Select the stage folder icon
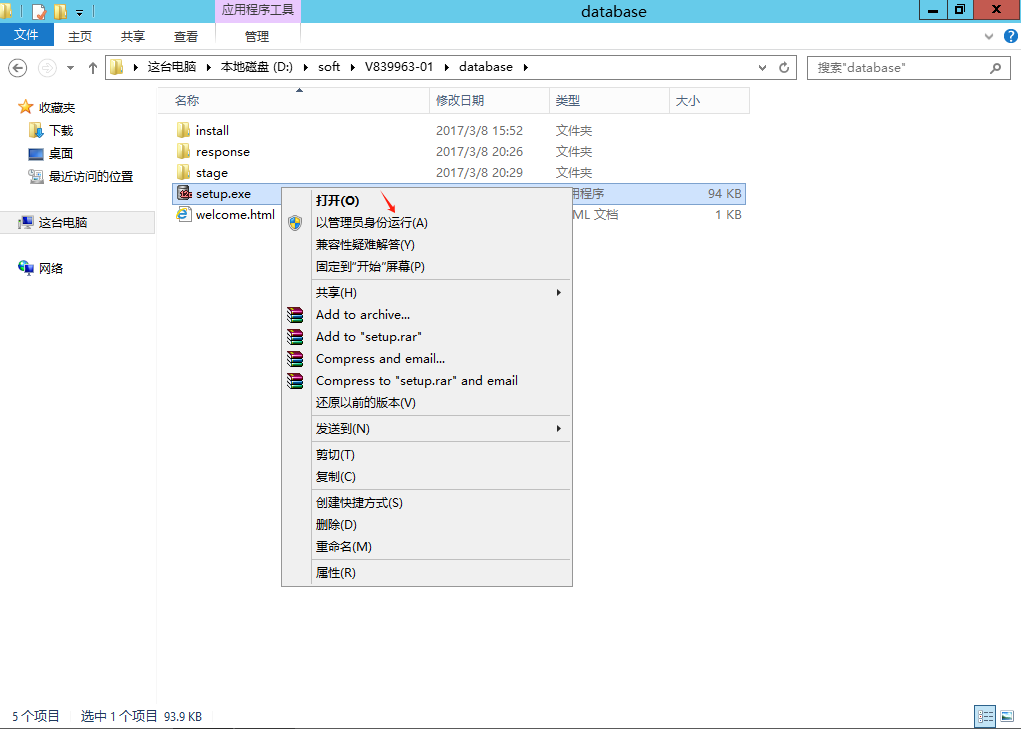 point(184,172)
